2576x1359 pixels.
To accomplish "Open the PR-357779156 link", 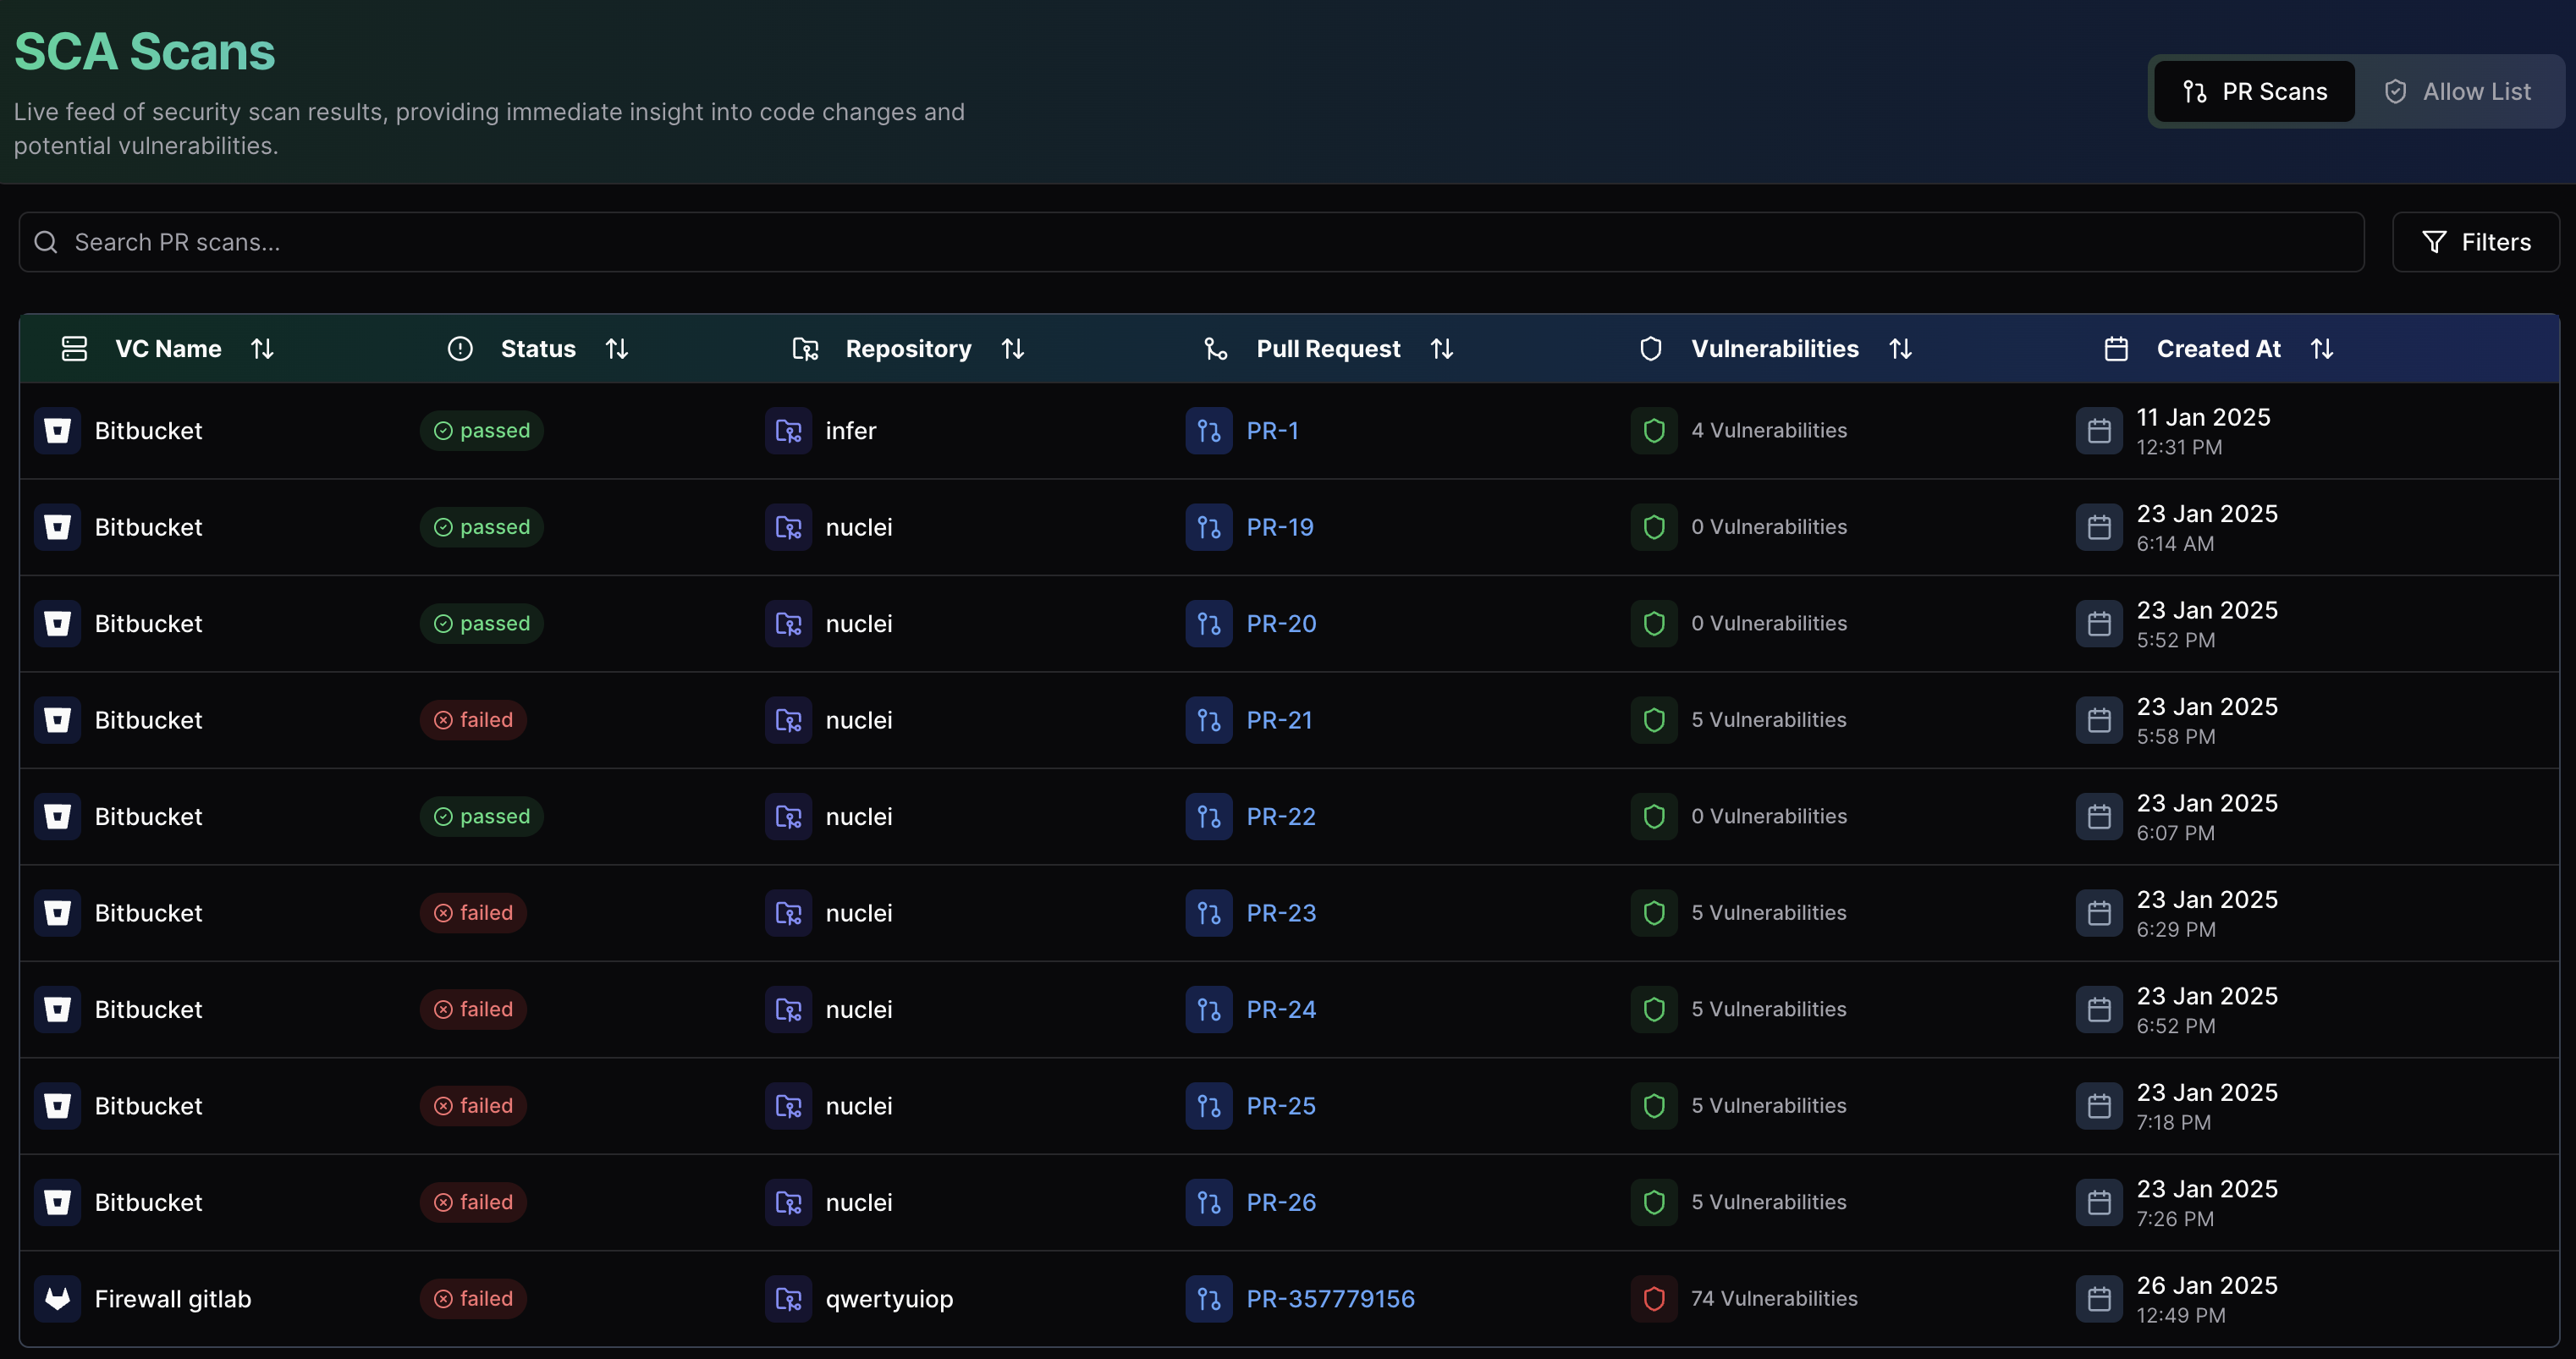I will 1330,1299.
